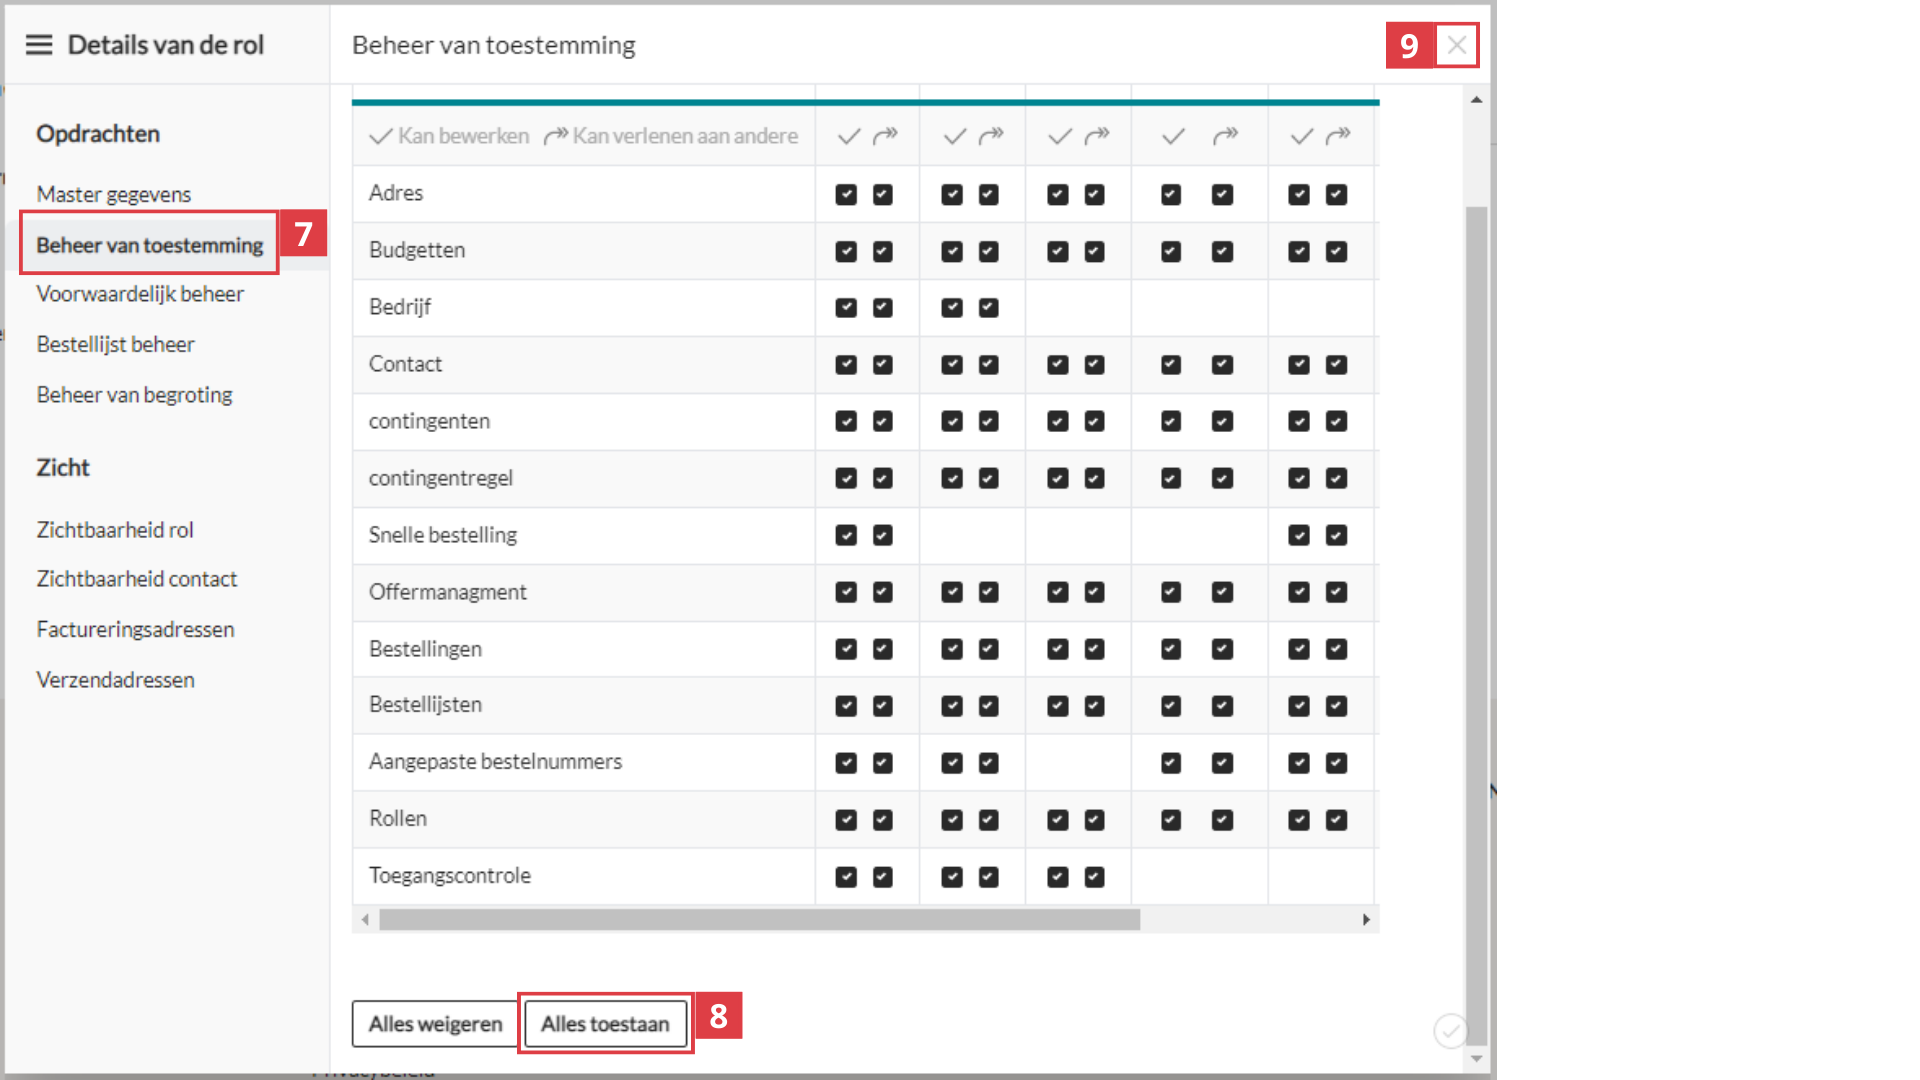Click the Toegangscontrole row label

click(x=450, y=876)
